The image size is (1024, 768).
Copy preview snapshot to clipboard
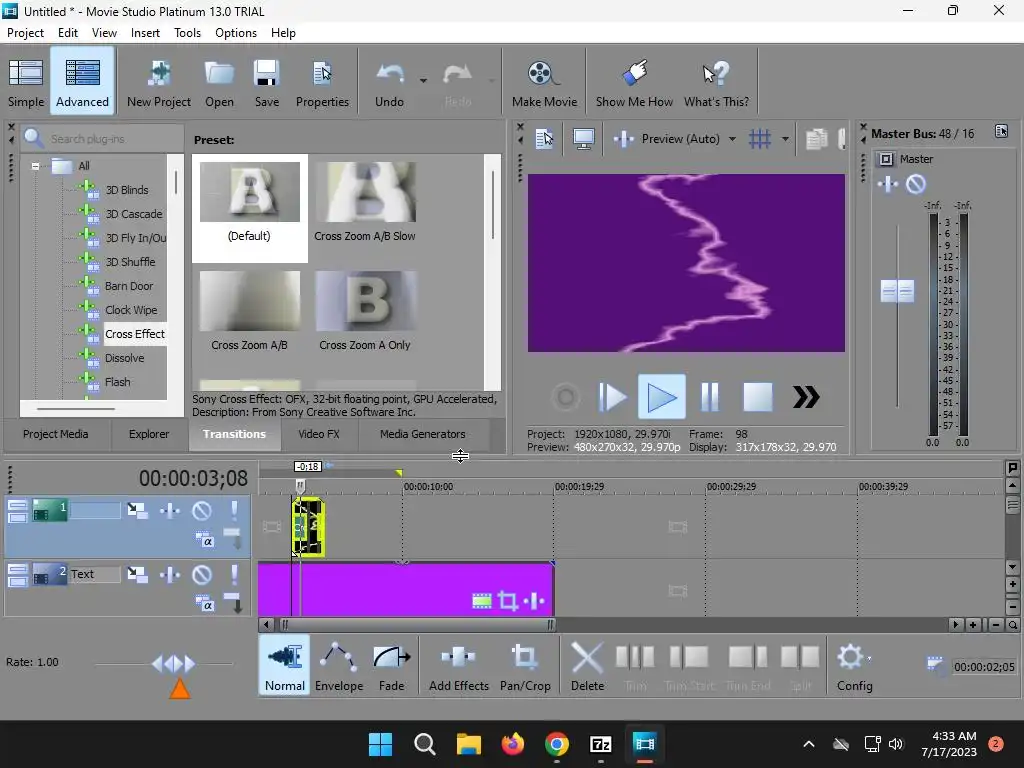(x=816, y=138)
